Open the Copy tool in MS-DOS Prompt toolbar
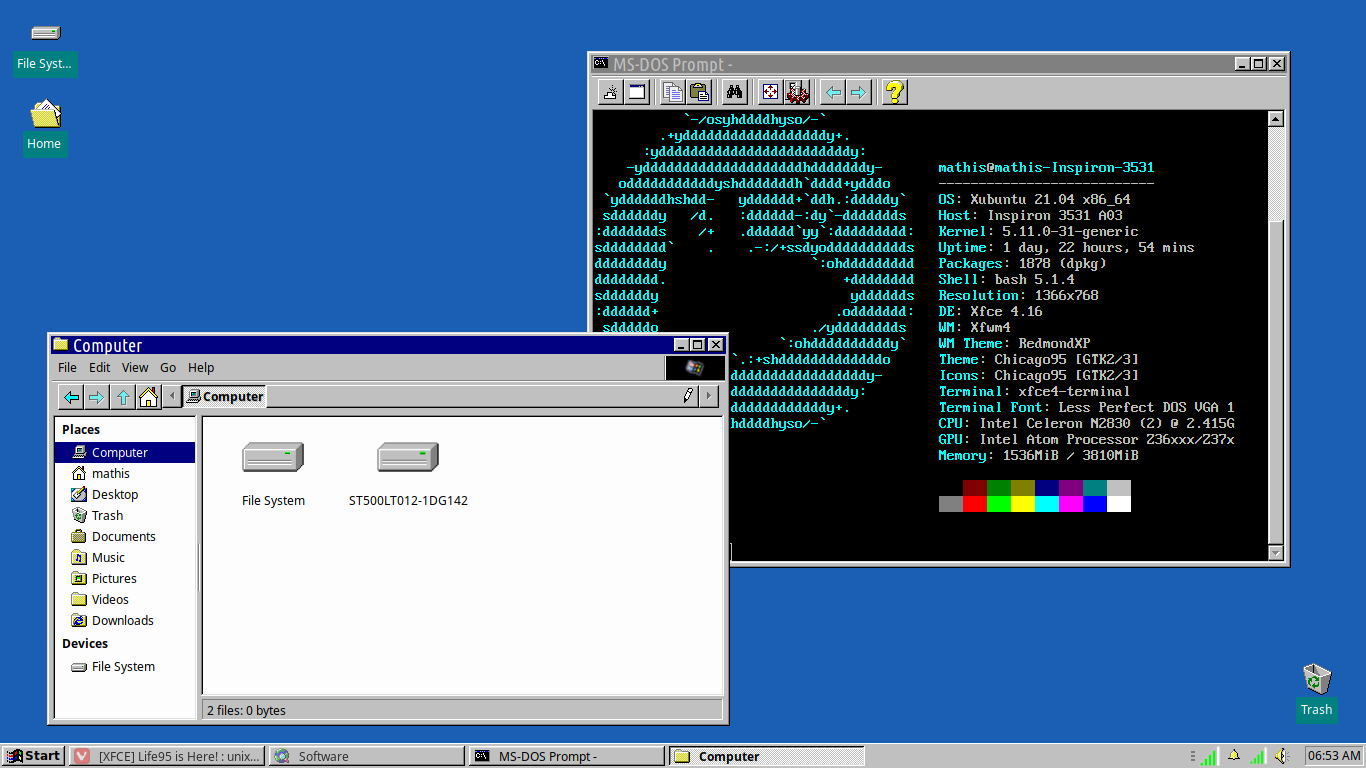 (672, 91)
